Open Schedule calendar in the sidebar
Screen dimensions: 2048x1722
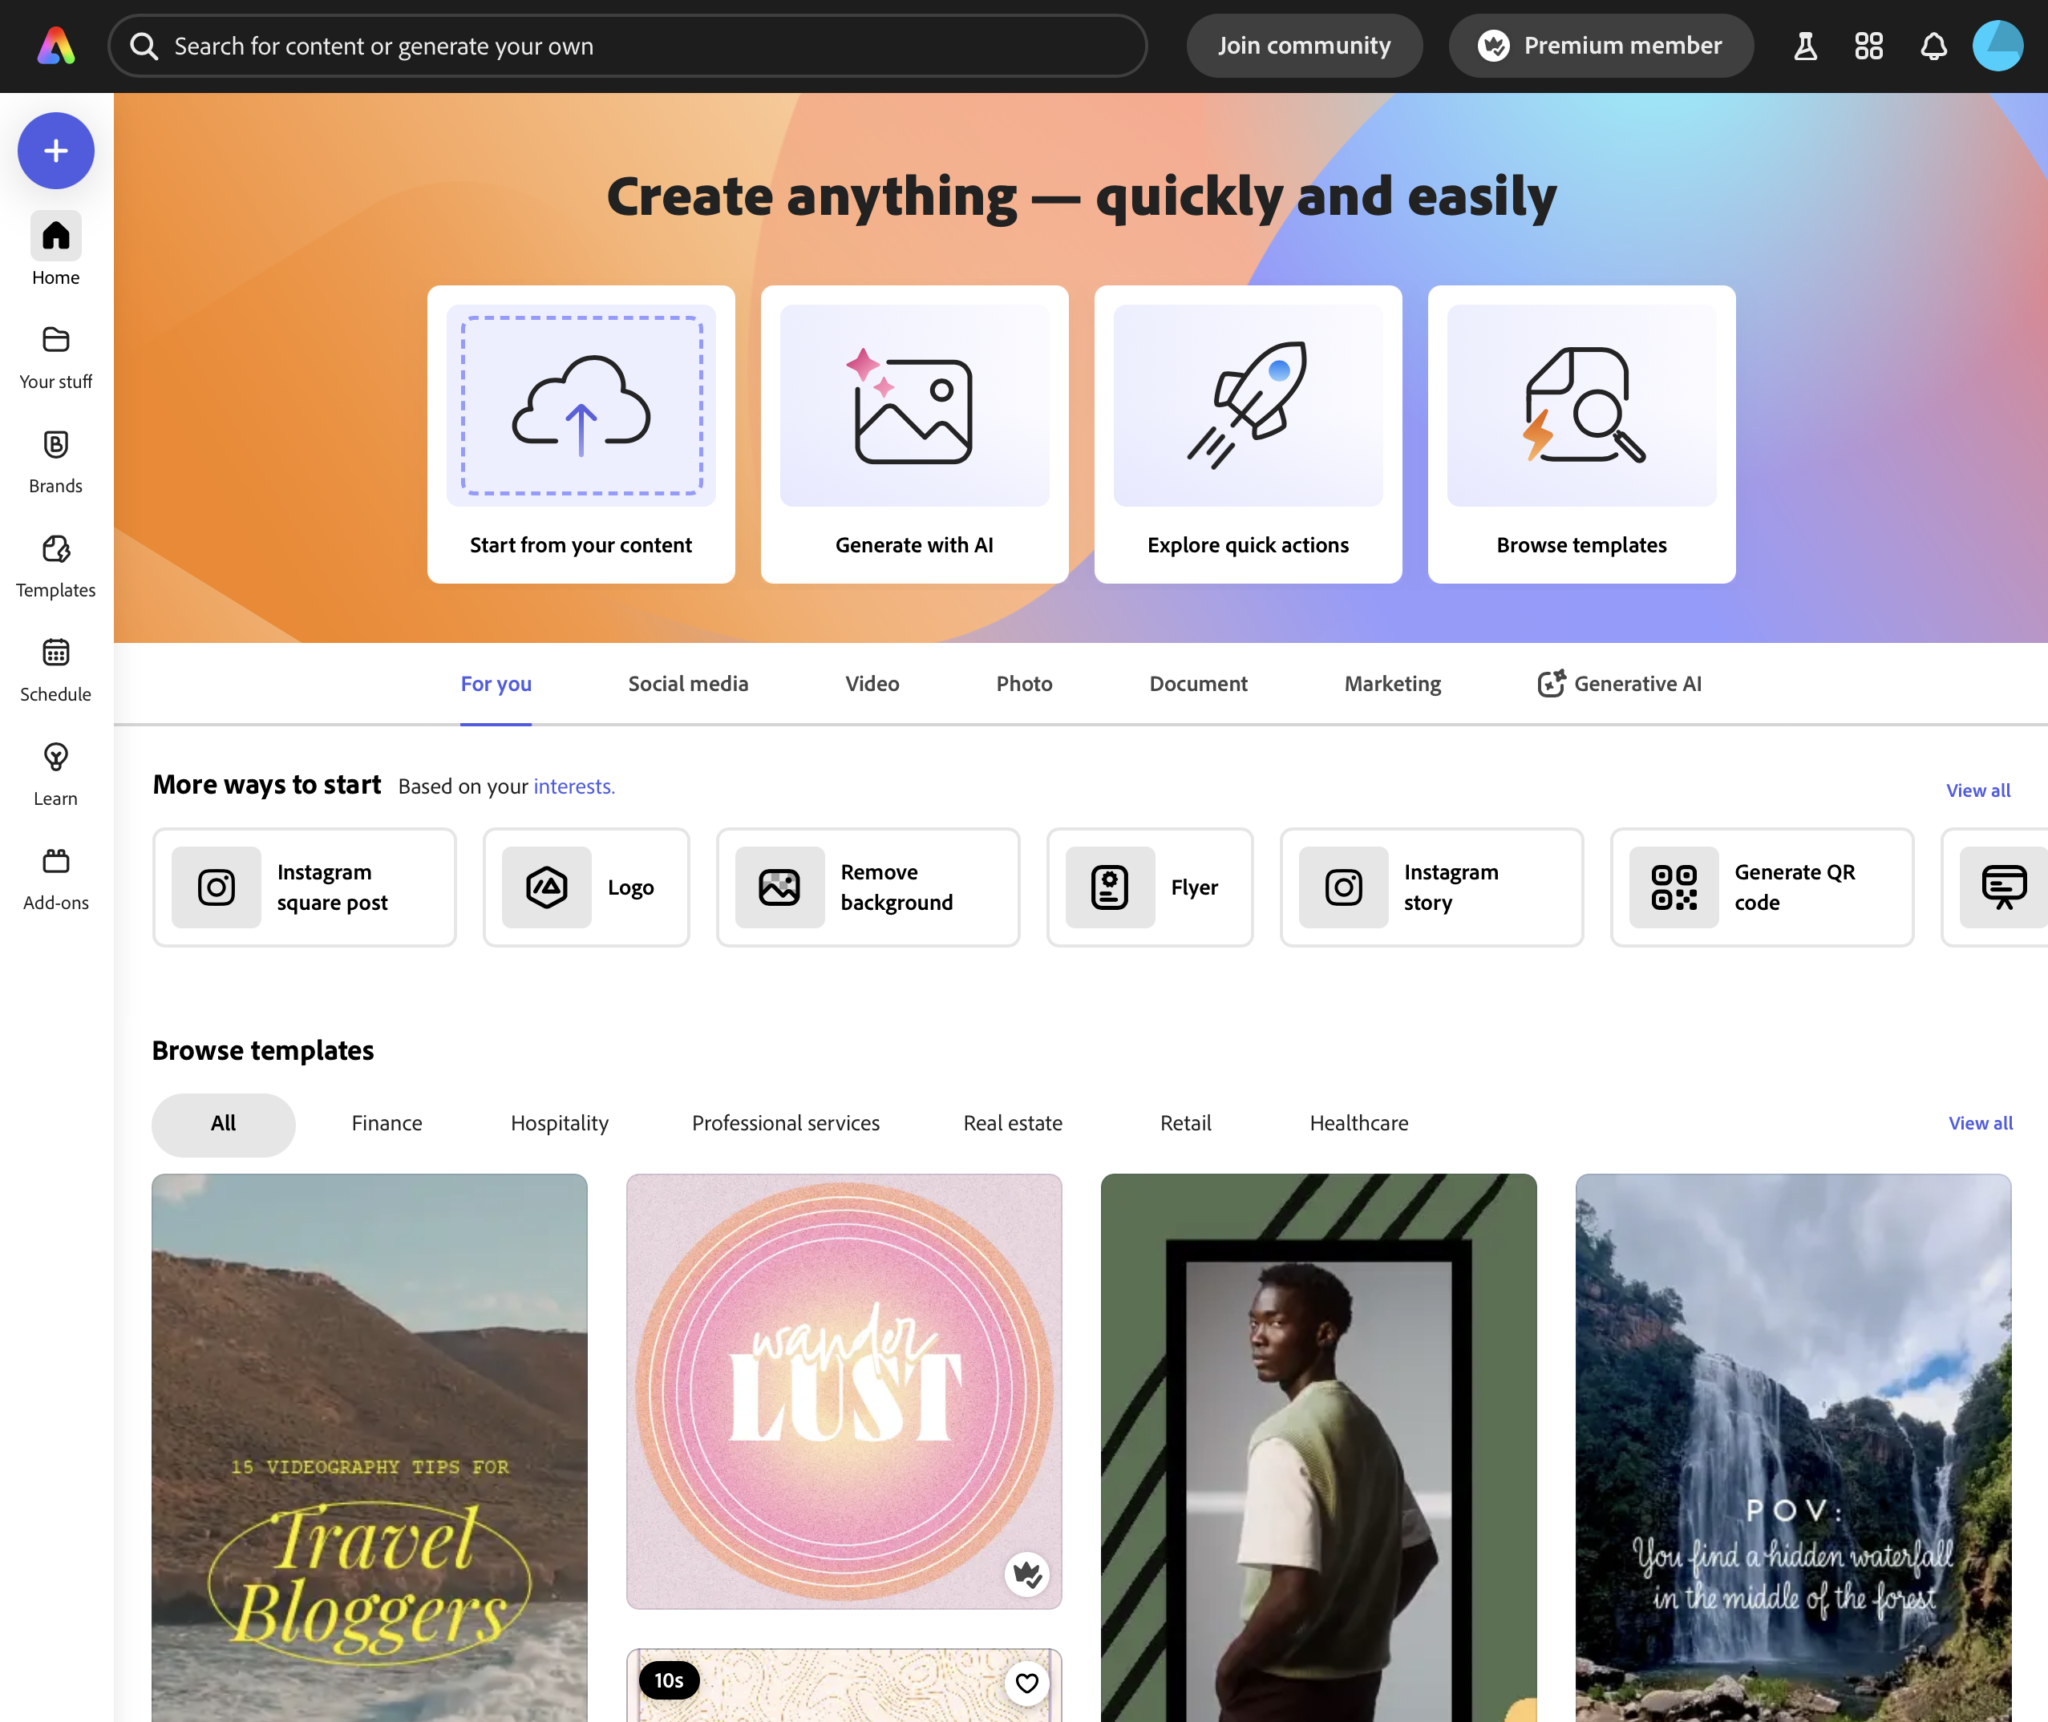[x=56, y=671]
